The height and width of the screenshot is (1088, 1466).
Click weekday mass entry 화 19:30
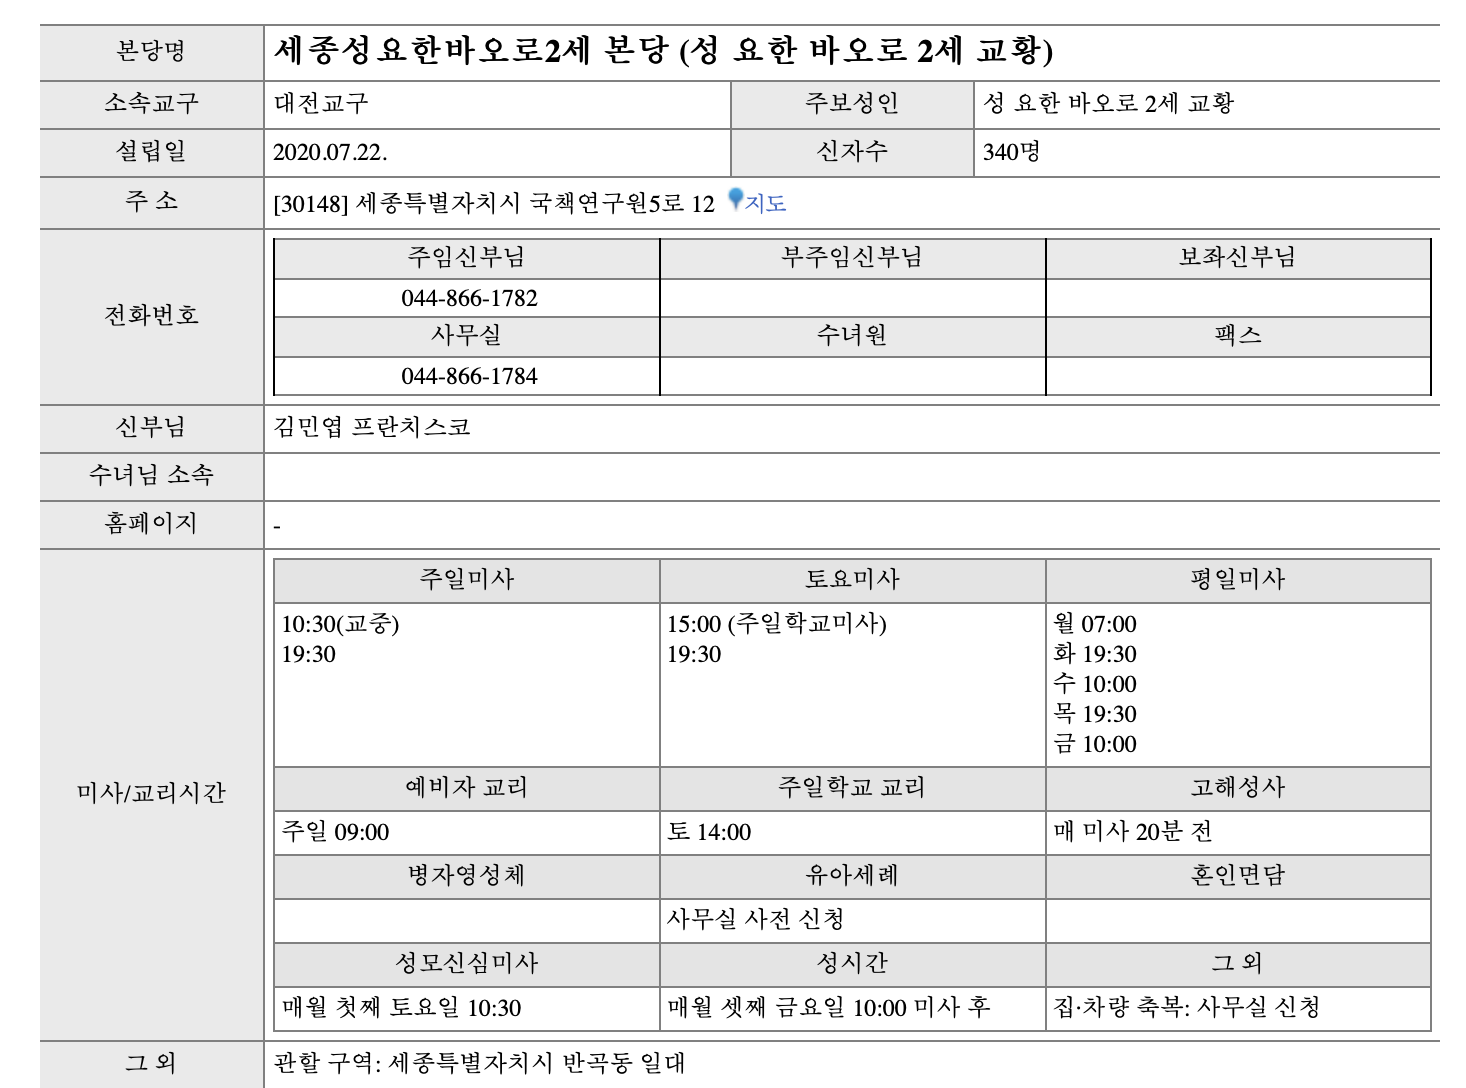pos(1095,654)
